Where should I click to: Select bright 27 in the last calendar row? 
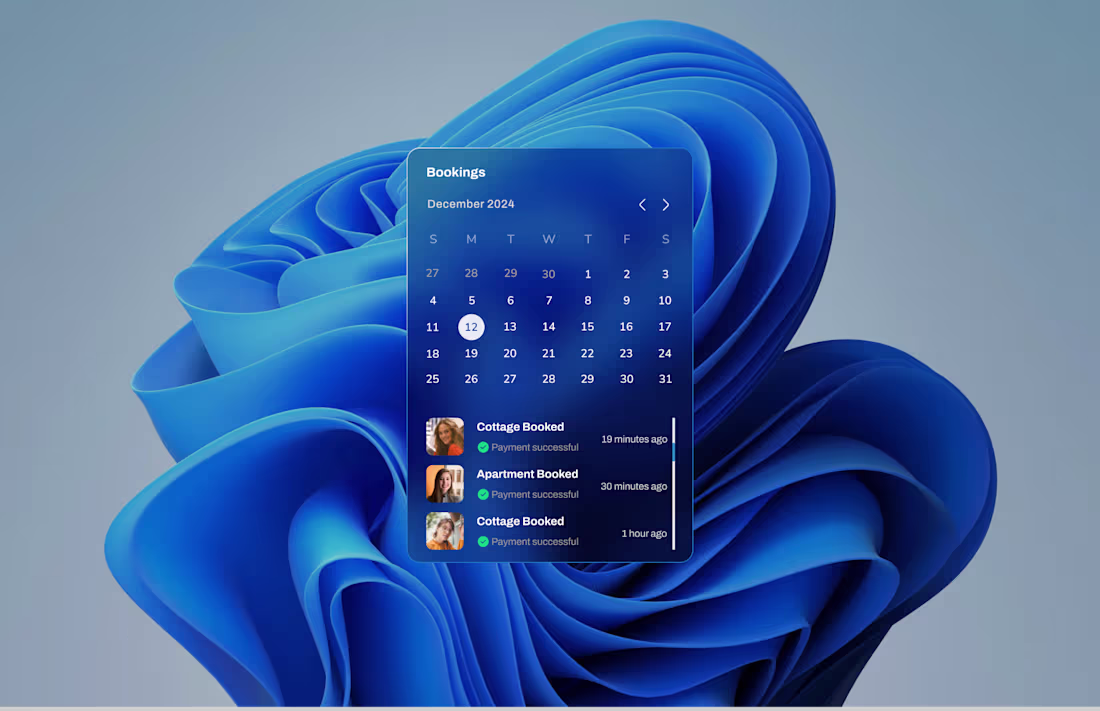(x=510, y=379)
